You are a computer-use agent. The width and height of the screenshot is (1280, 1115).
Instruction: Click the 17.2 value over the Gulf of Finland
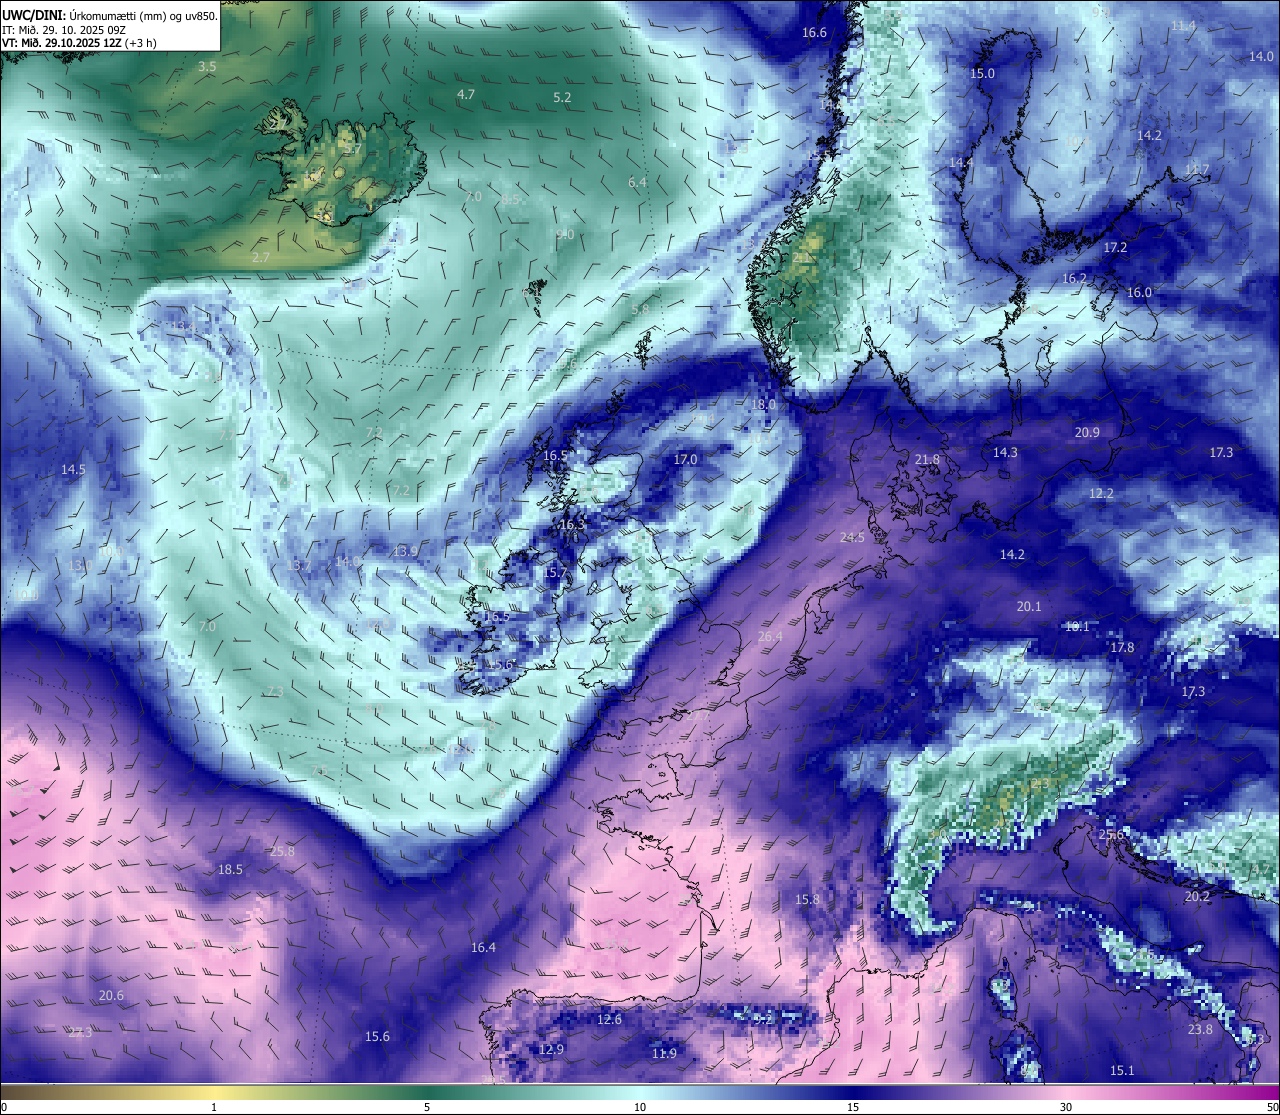[1115, 247]
